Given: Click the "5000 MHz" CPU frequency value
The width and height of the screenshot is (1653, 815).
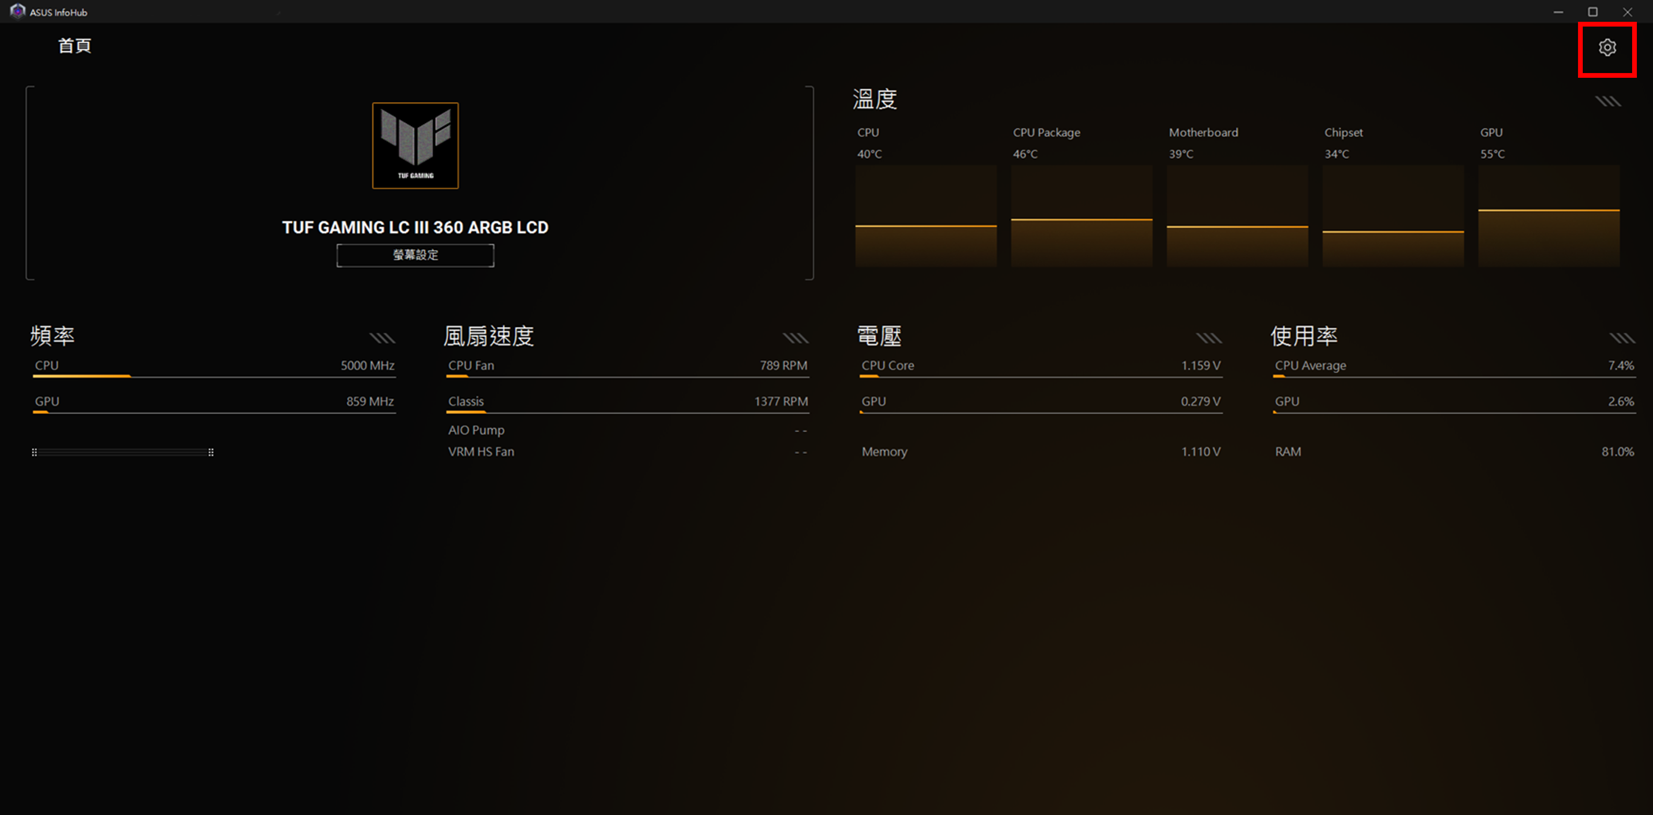Looking at the screenshot, I should point(368,365).
